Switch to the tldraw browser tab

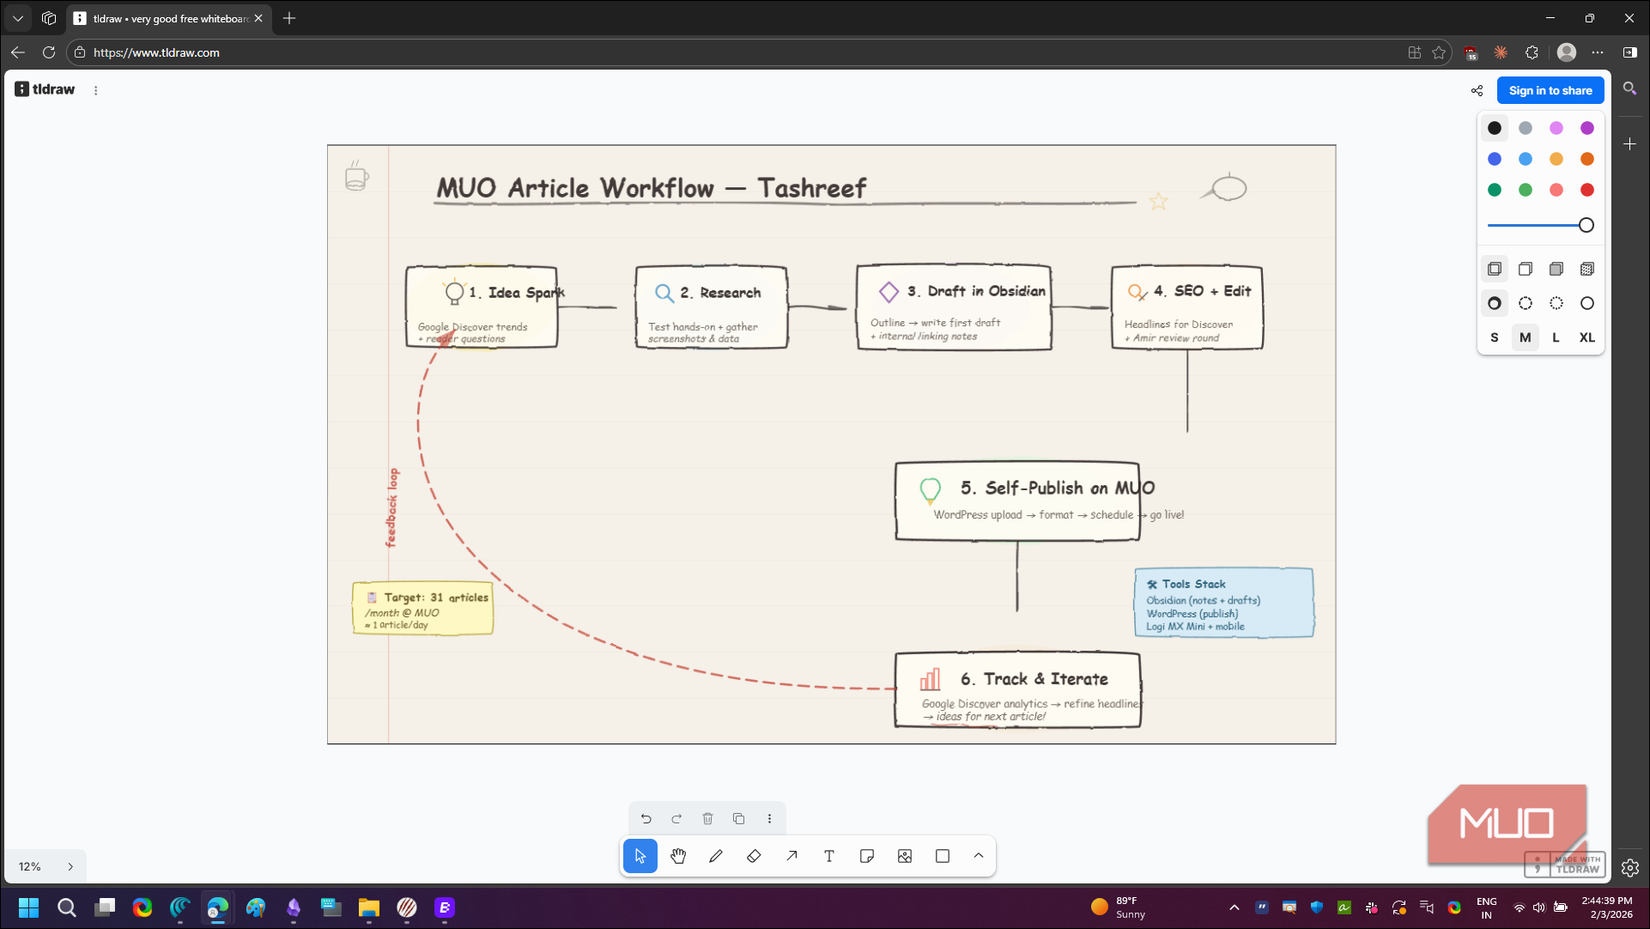click(160, 18)
